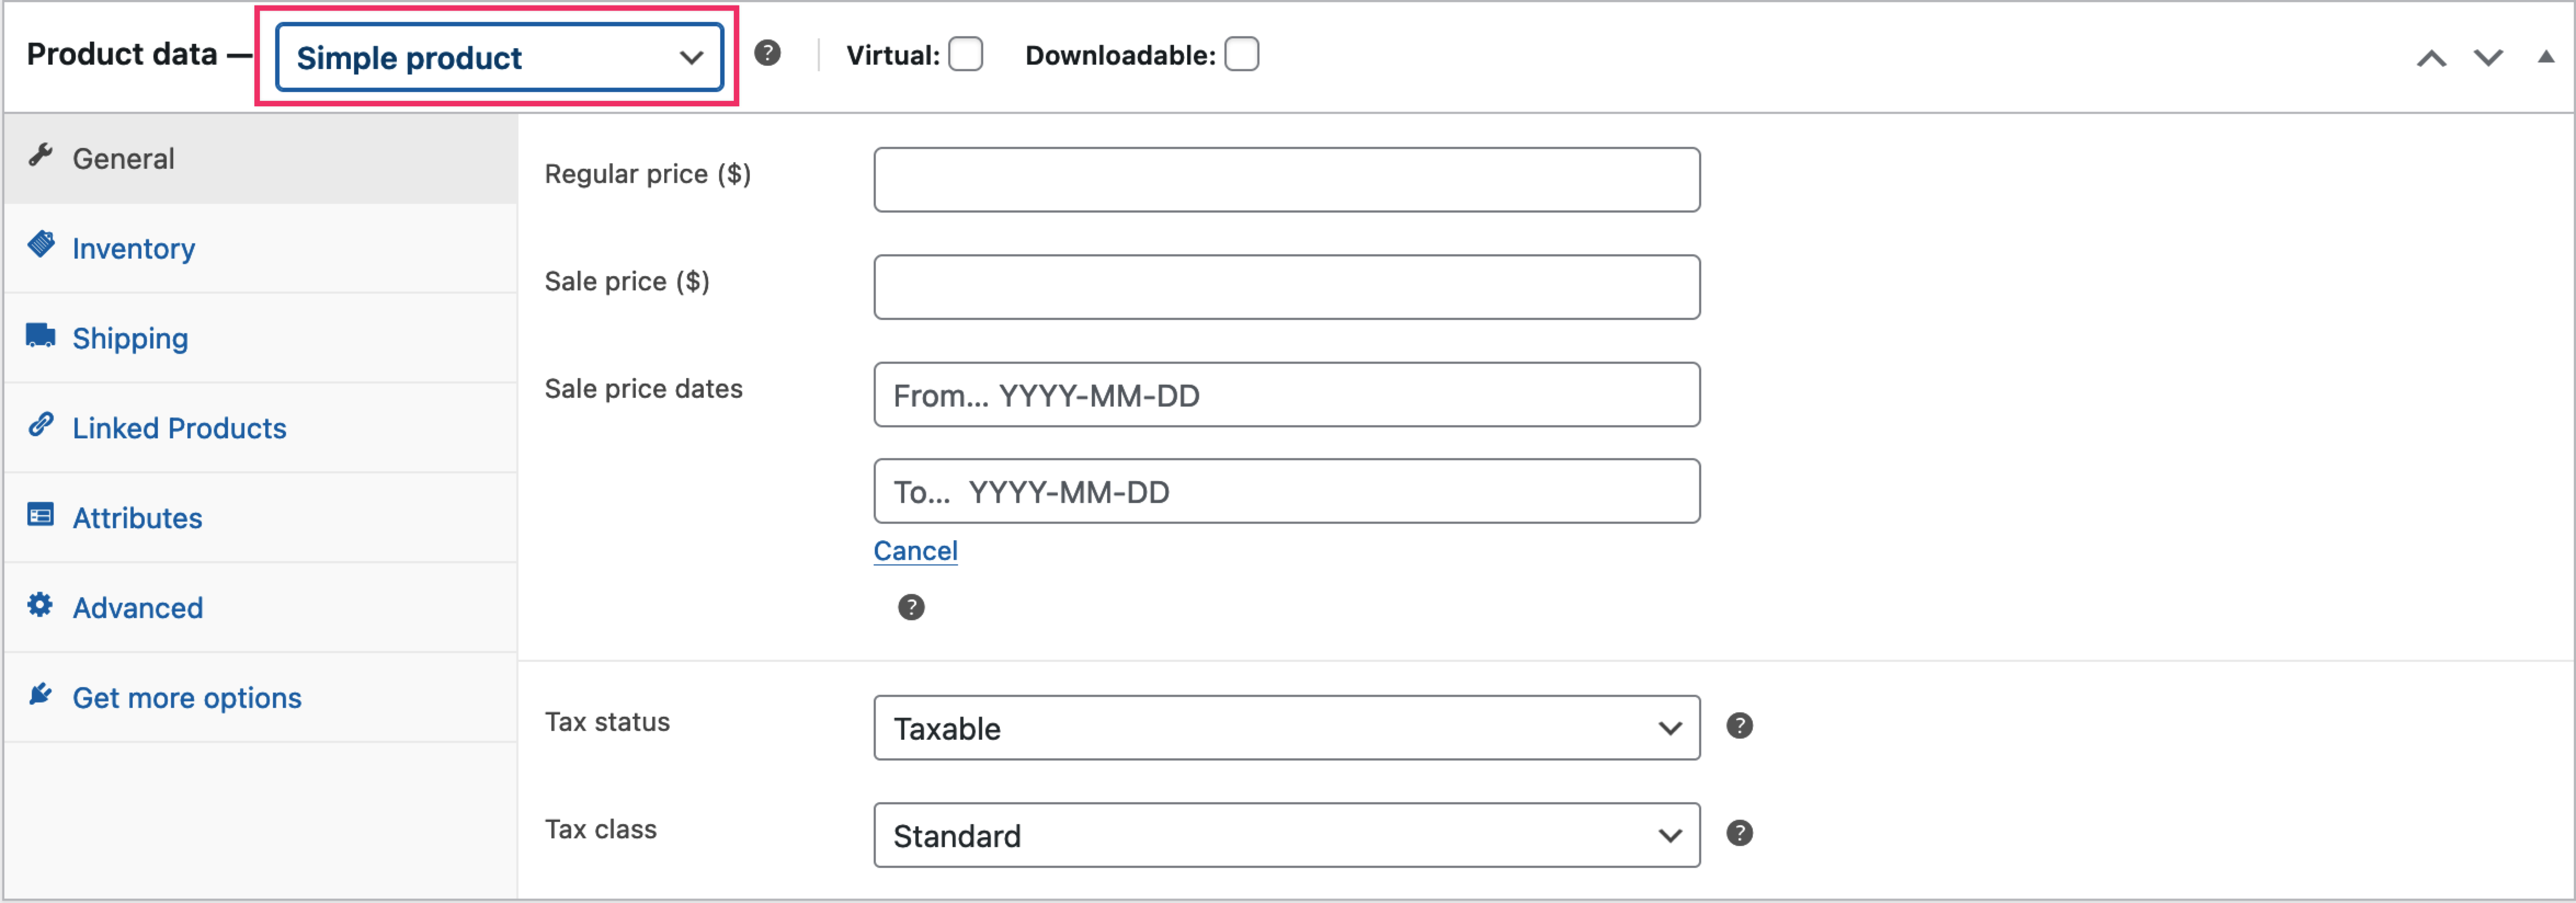Collapse the Product data panel
Image resolution: width=2576 pixels, height=903 pixels.
point(2546,57)
